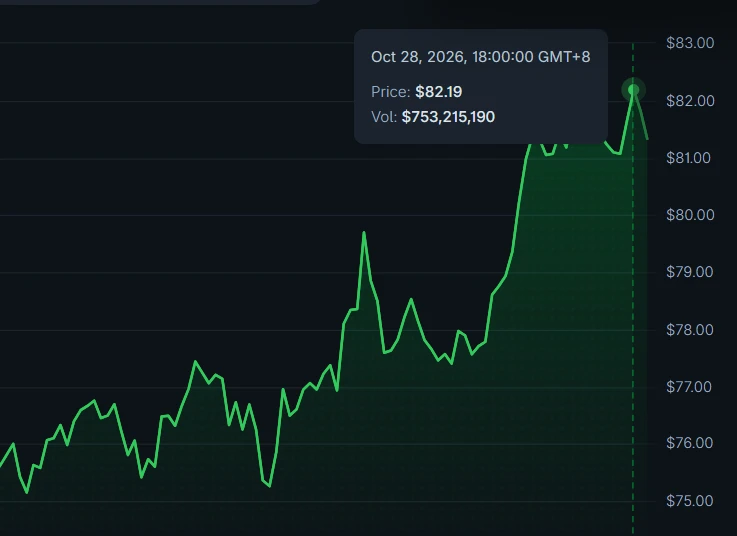Click the $76.00 price axis label
This screenshot has height=536, width=737.
point(690,443)
